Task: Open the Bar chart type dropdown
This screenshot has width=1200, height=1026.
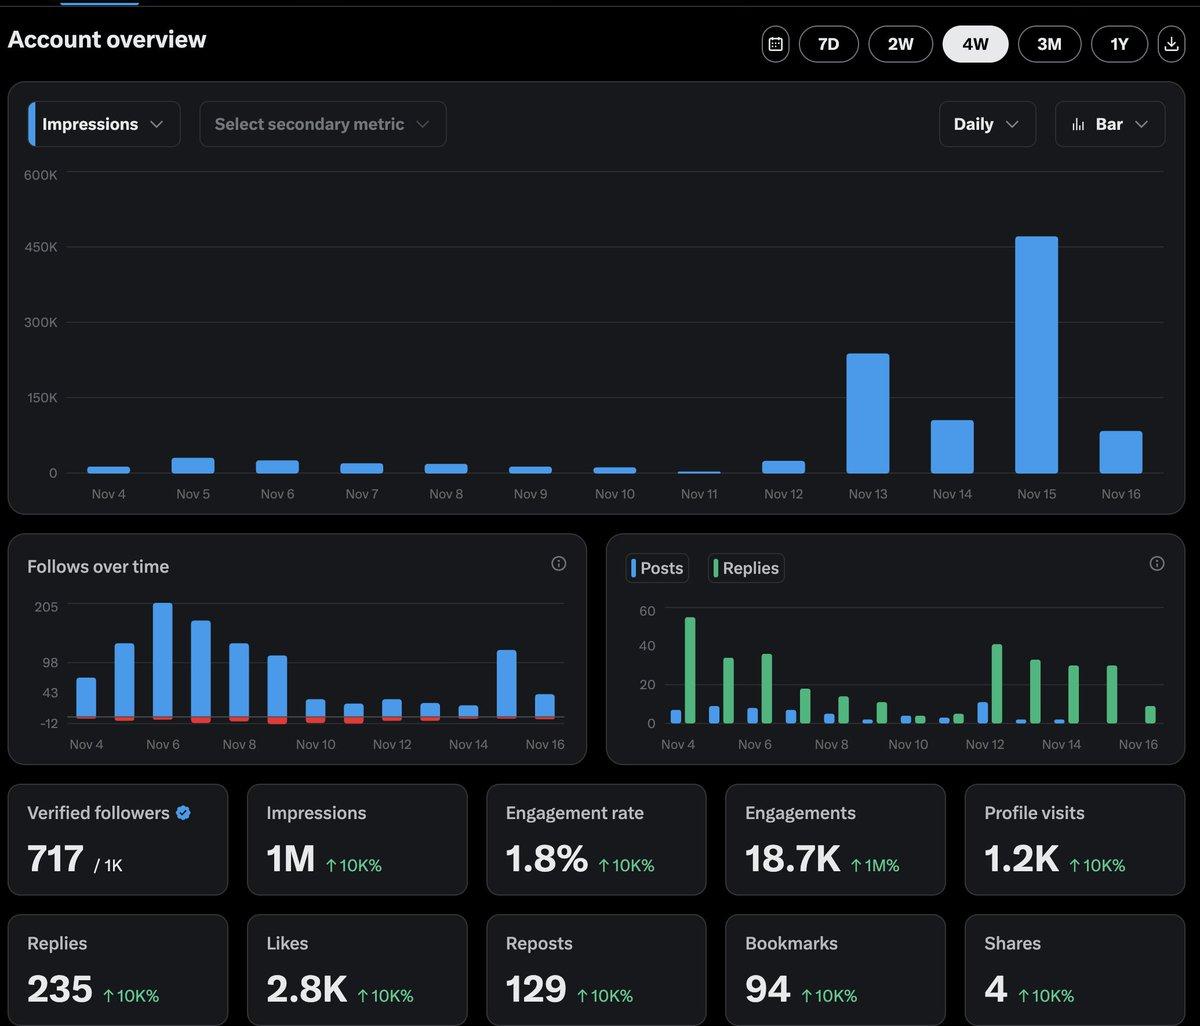Action: pos(1110,124)
